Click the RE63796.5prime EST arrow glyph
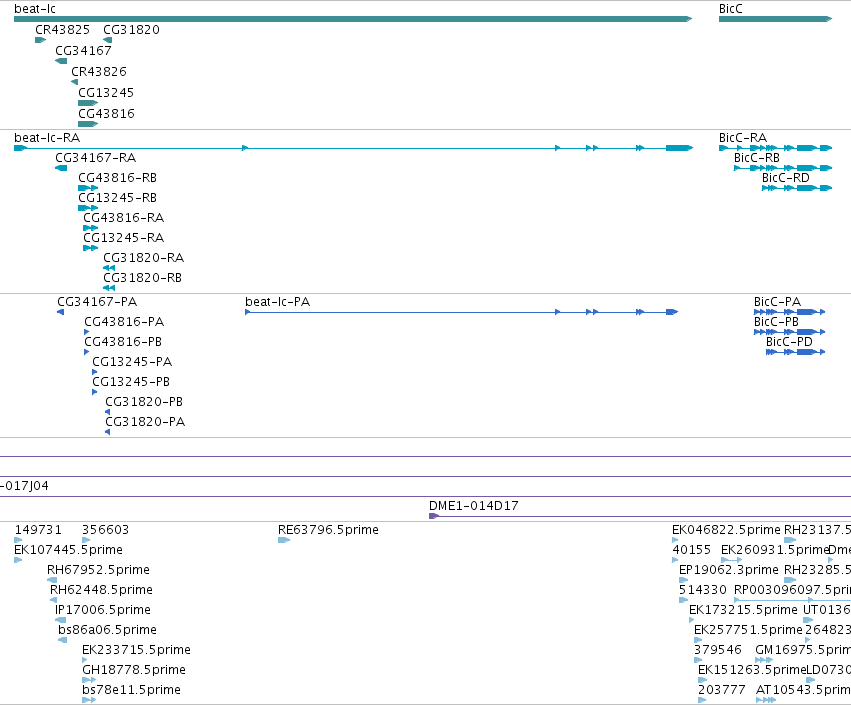Image resolution: width=851 pixels, height=705 pixels. [283, 540]
